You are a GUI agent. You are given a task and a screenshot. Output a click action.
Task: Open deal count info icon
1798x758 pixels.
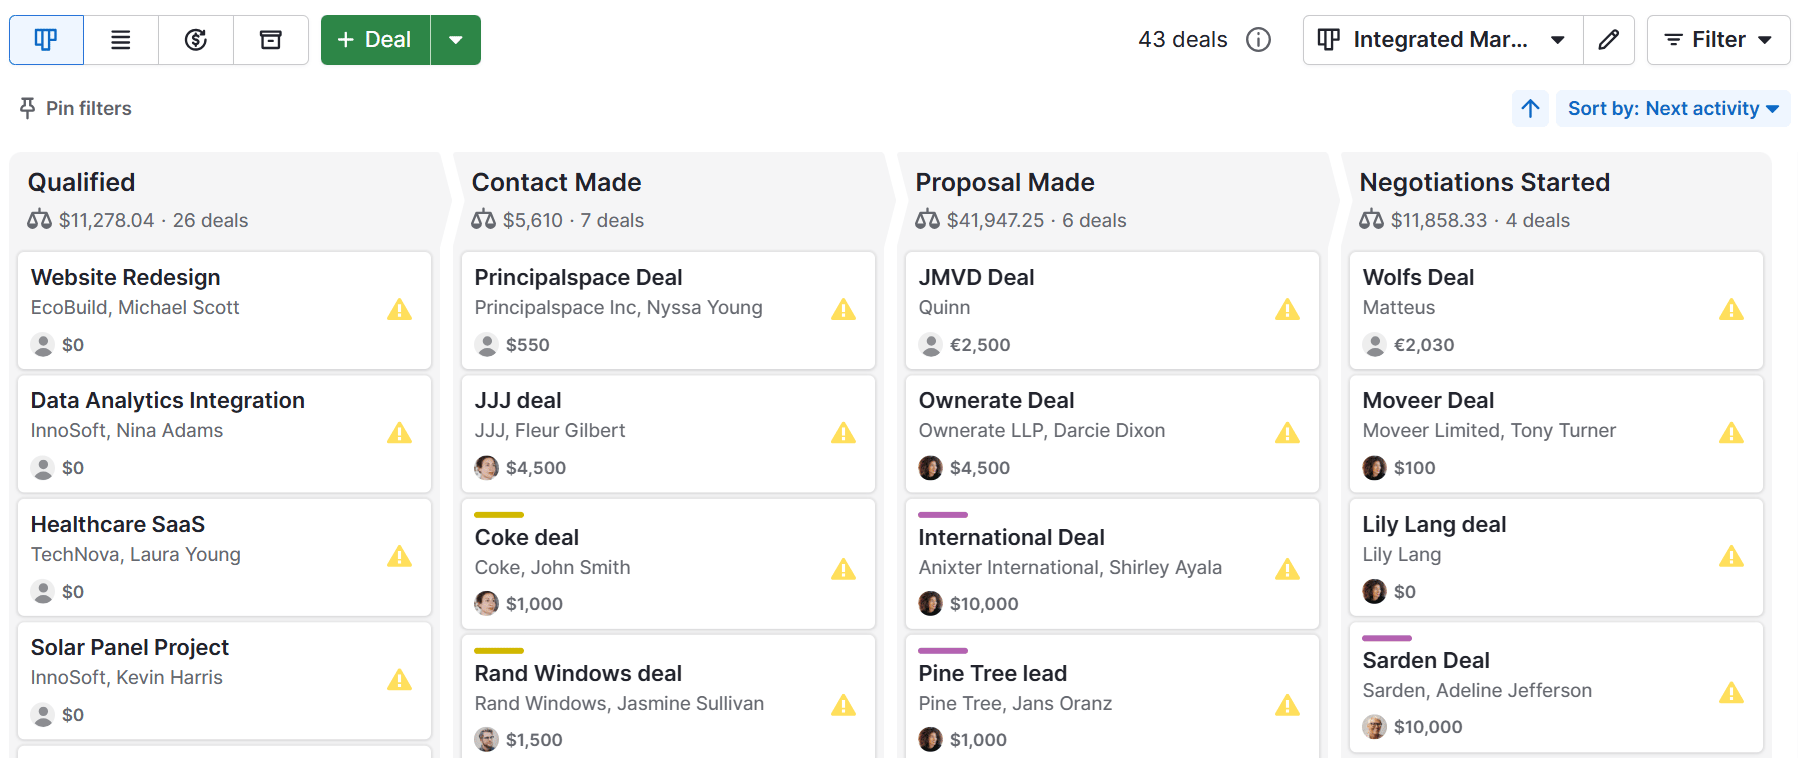[x=1258, y=40]
